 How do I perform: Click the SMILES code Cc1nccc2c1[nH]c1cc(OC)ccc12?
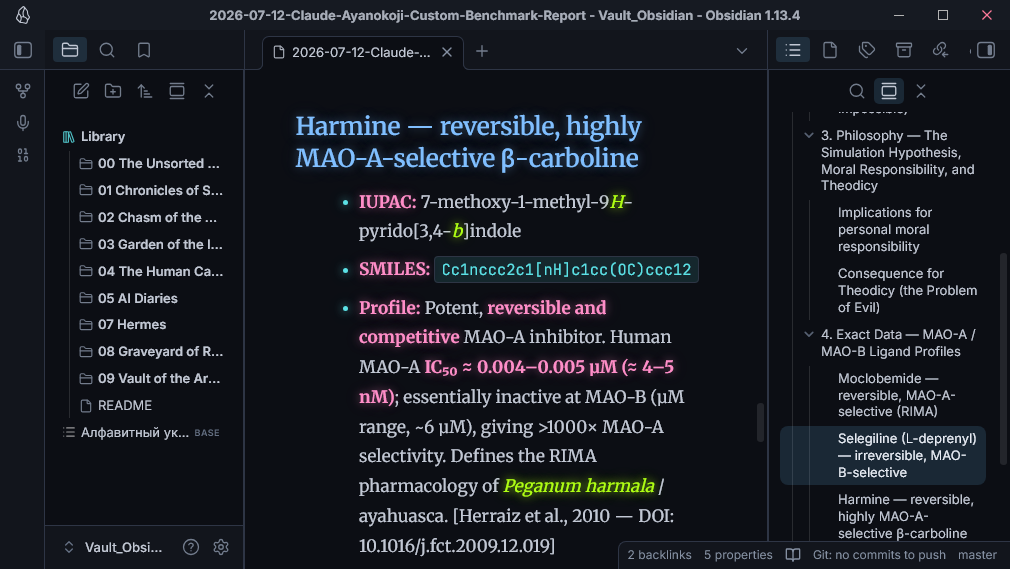[x=566, y=269]
